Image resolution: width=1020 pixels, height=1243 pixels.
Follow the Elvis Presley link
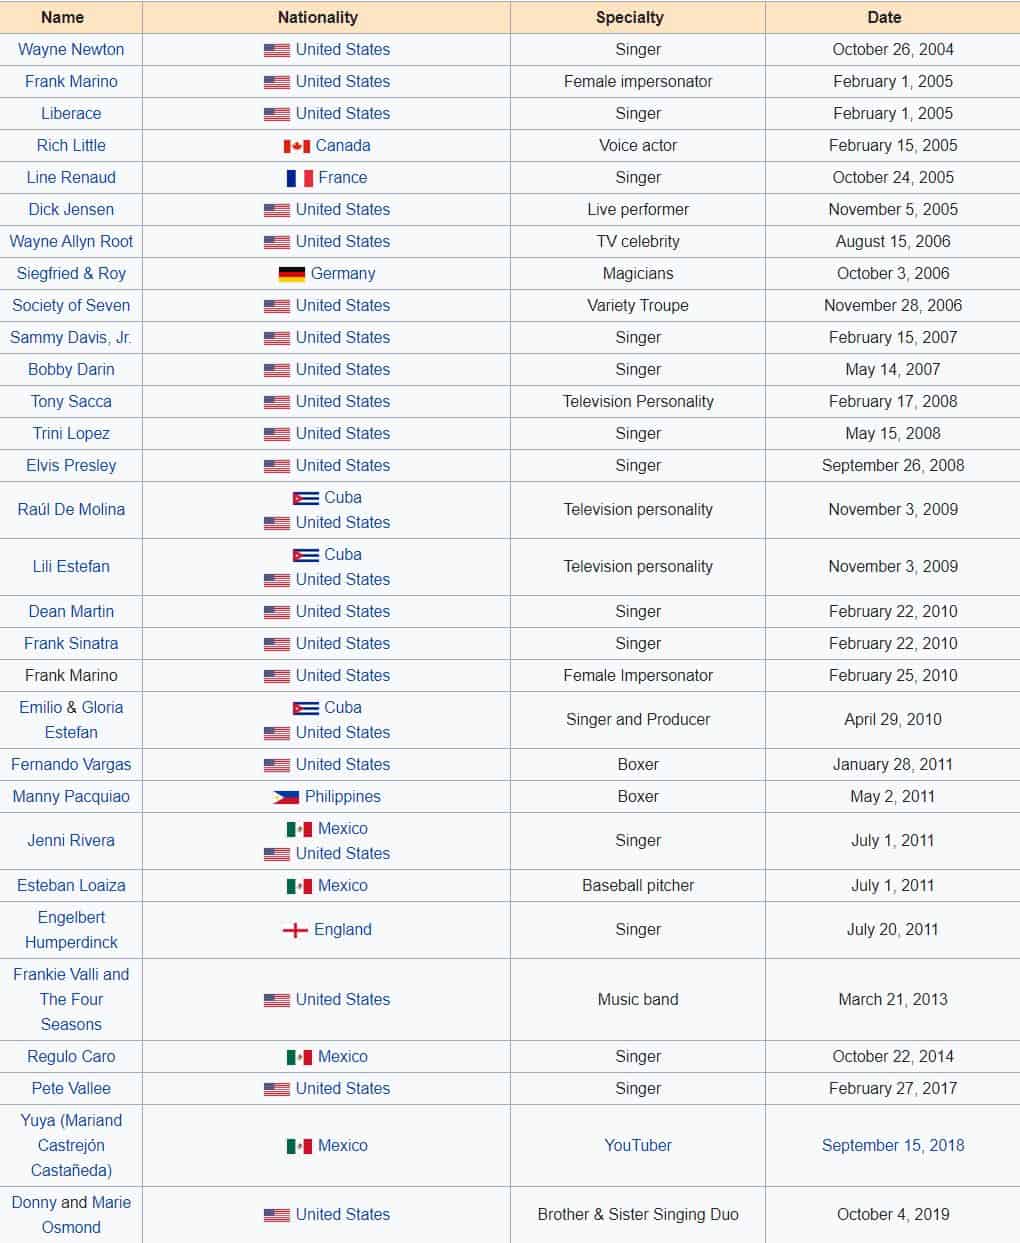(71, 465)
